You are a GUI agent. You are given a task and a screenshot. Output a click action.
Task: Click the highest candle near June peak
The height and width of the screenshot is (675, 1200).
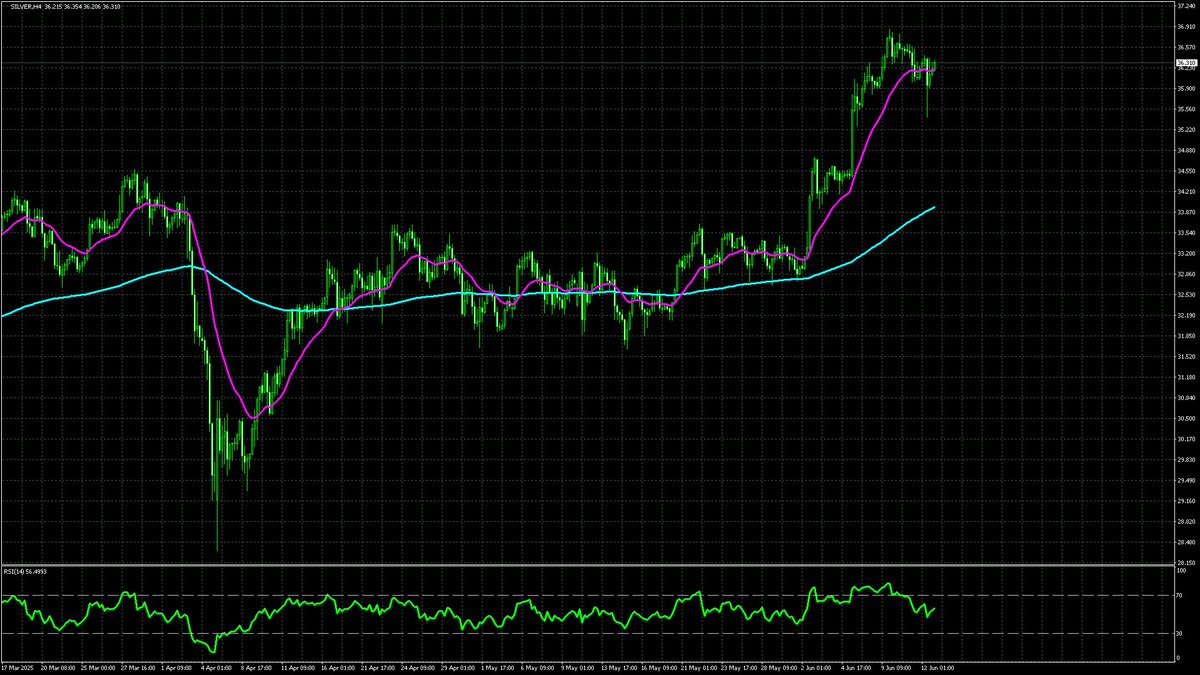(889, 34)
